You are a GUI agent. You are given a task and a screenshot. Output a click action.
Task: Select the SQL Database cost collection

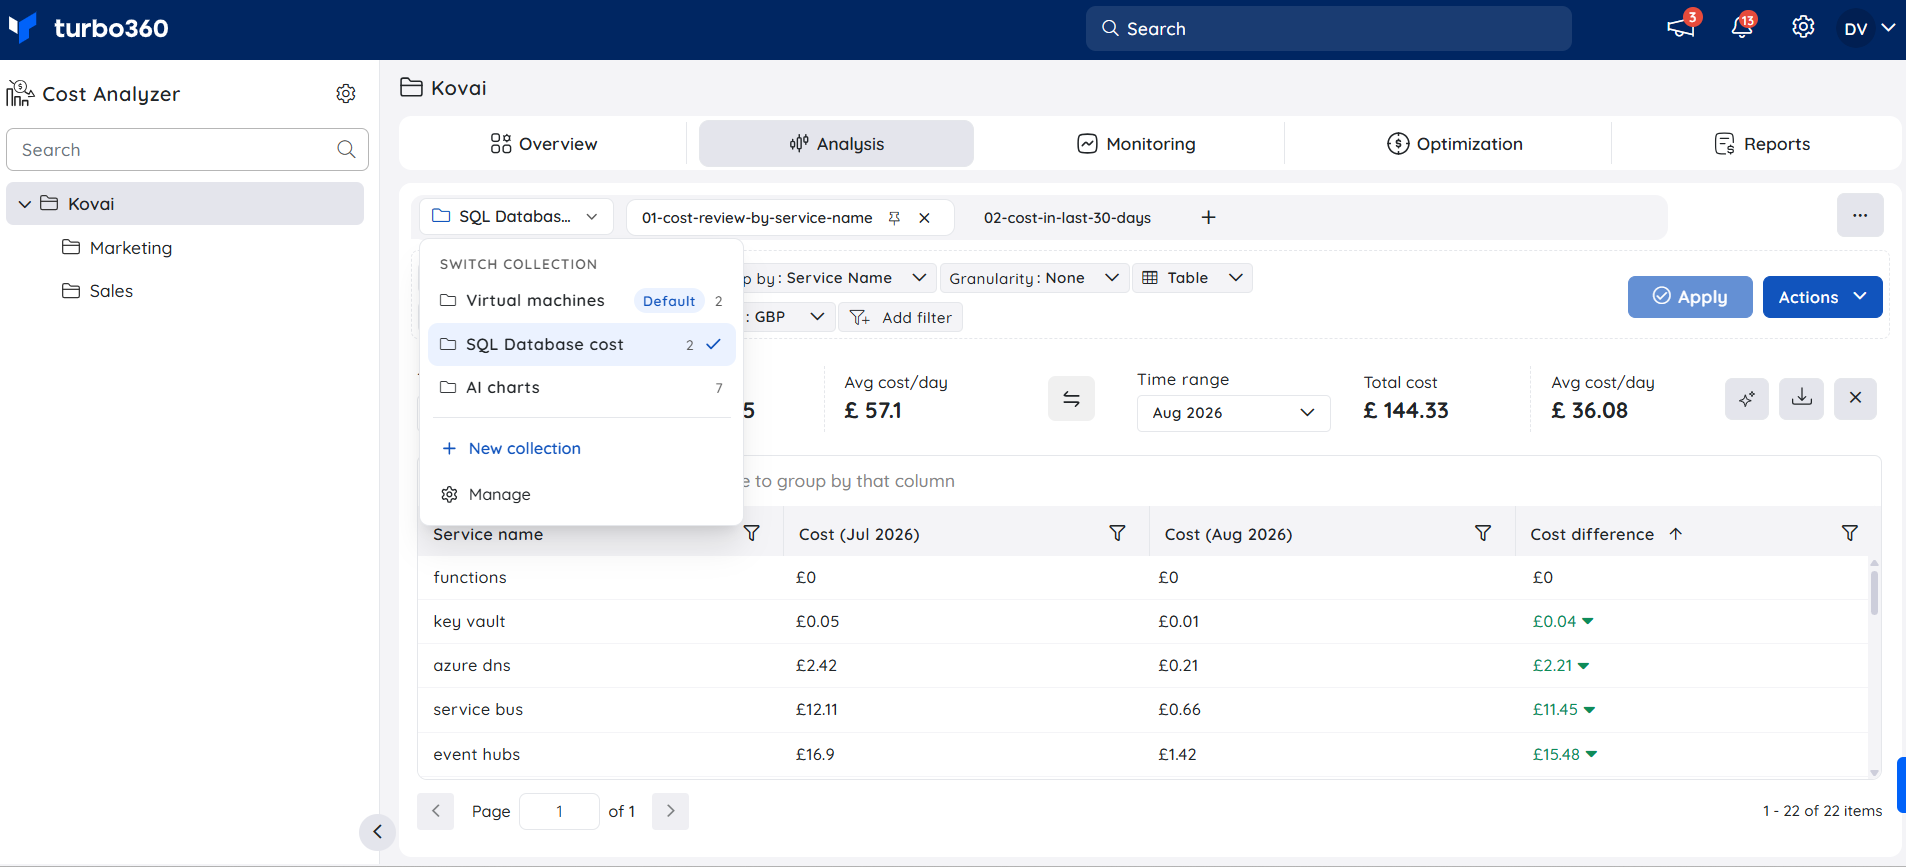pyautogui.click(x=581, y=344)
